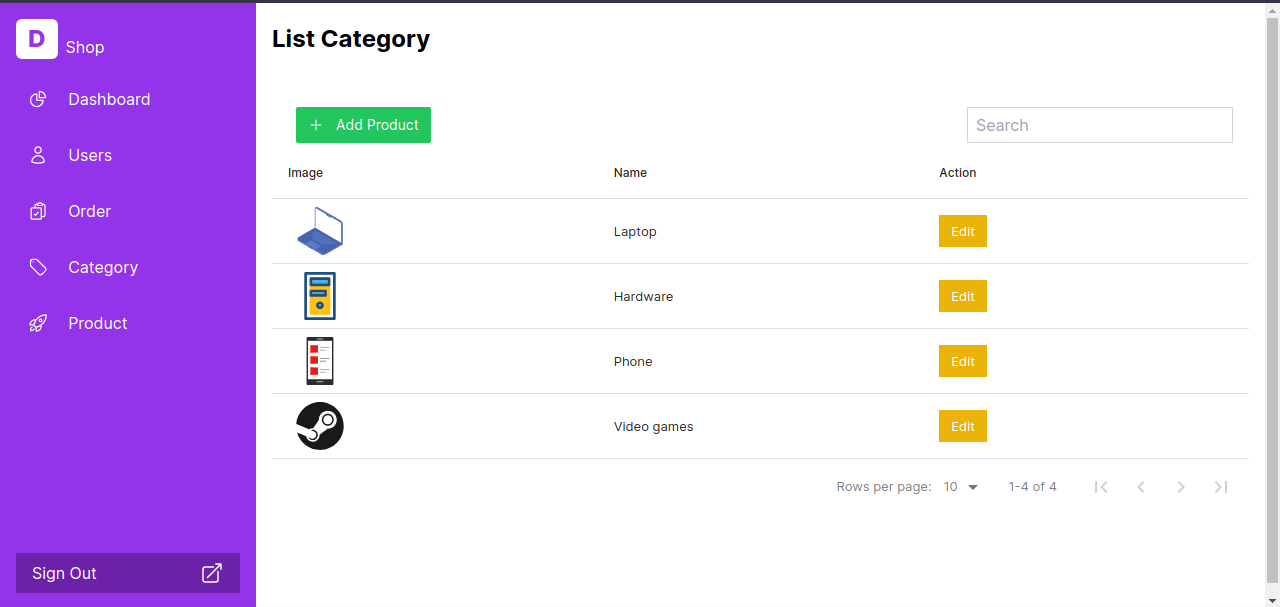
Task: Open the Dashboard menu item
Action: tap(109, 99)
